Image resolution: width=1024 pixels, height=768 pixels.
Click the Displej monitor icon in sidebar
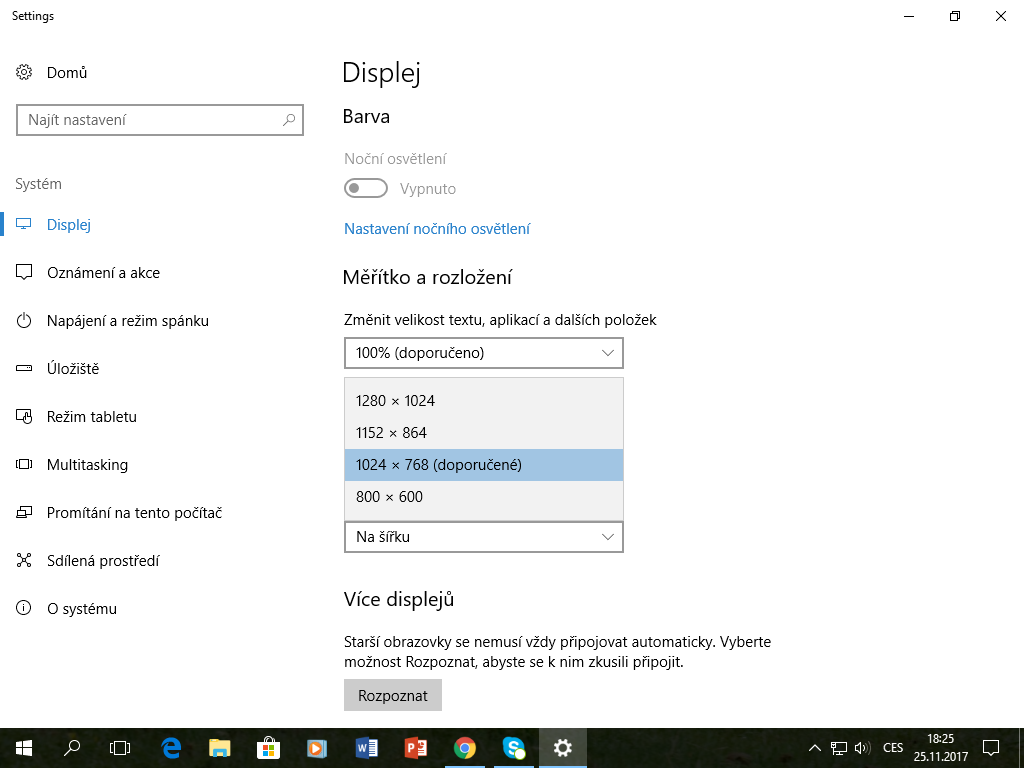tap(24, 224)
